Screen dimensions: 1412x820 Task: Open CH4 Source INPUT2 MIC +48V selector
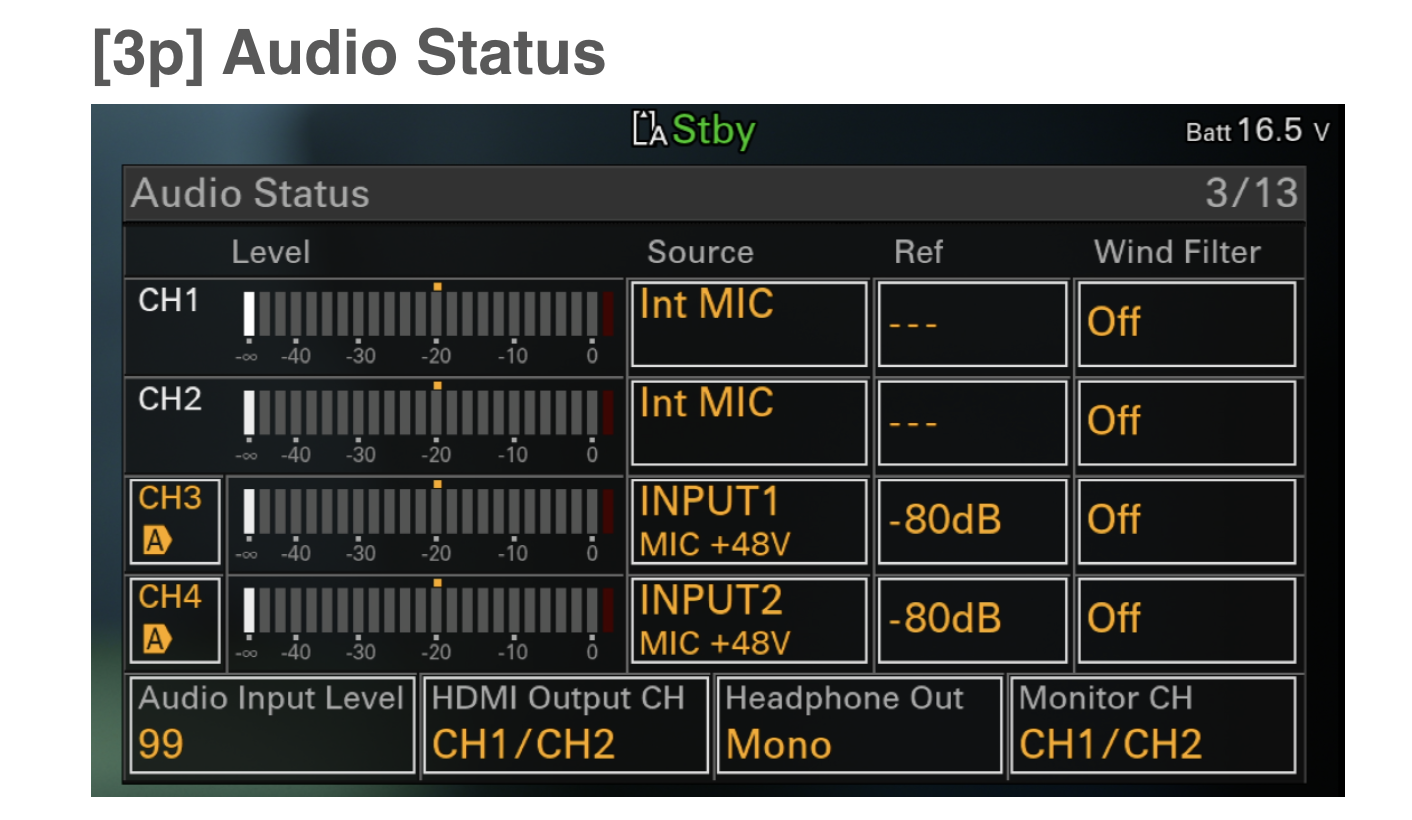coord(749,619)
